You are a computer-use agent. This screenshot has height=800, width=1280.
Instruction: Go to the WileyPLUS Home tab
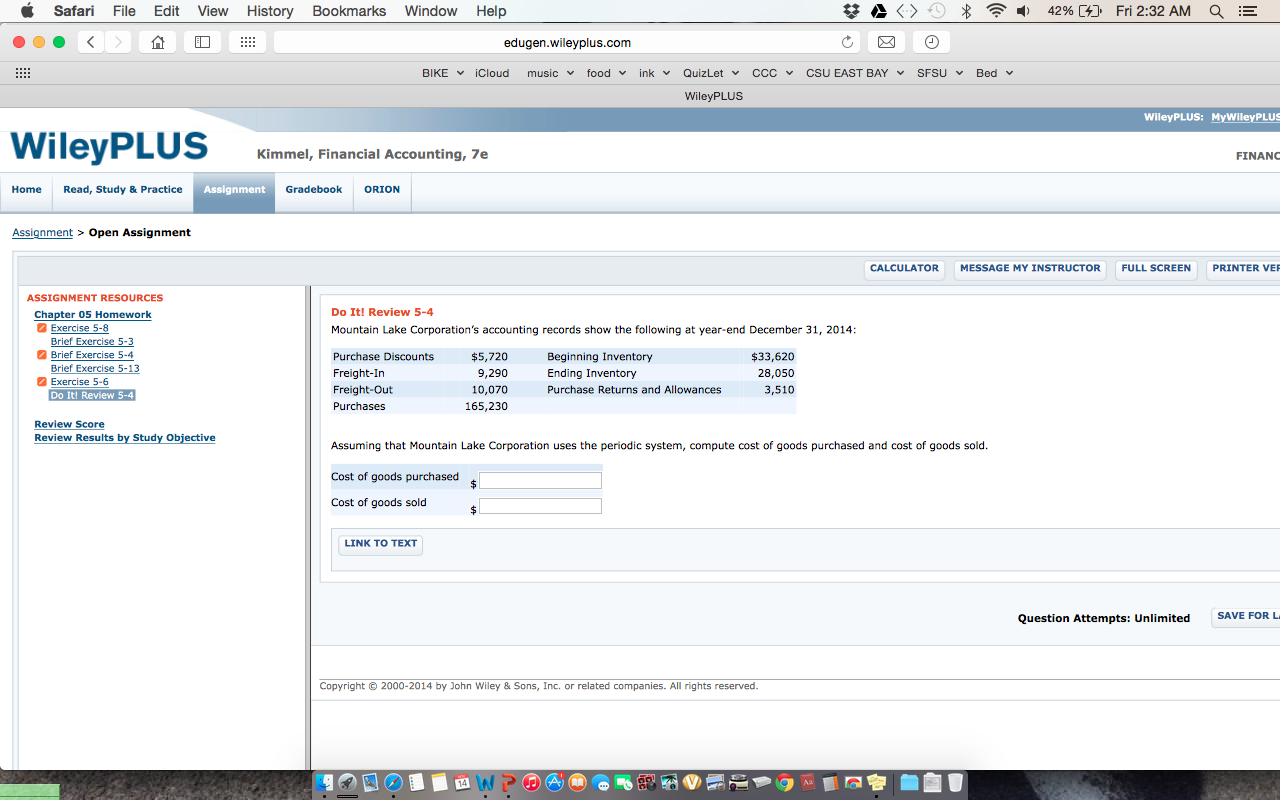[x=27, y=190]
